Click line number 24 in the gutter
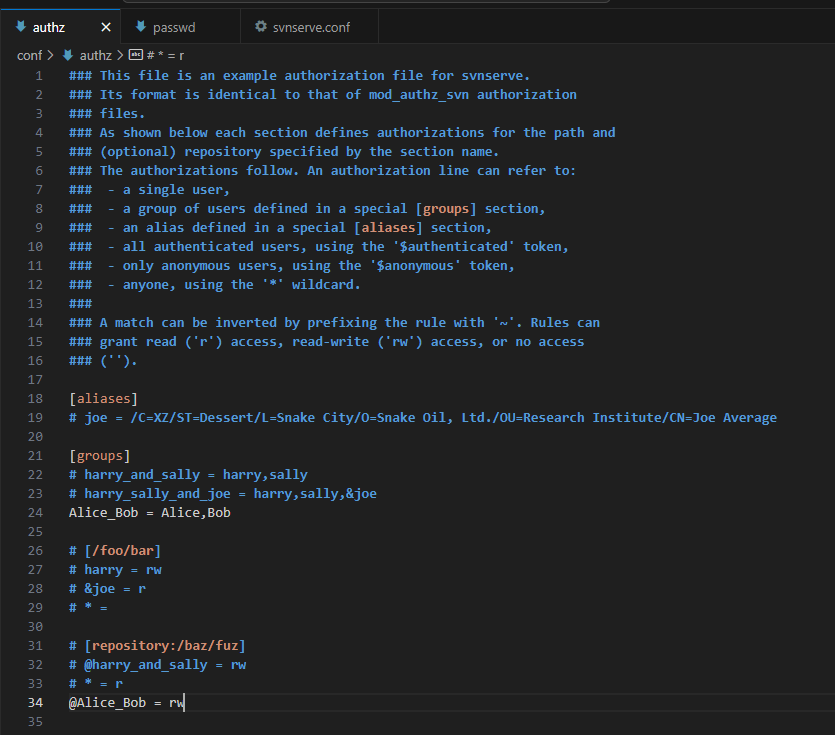This screenshot has height=735, width=835. (35, 512)
